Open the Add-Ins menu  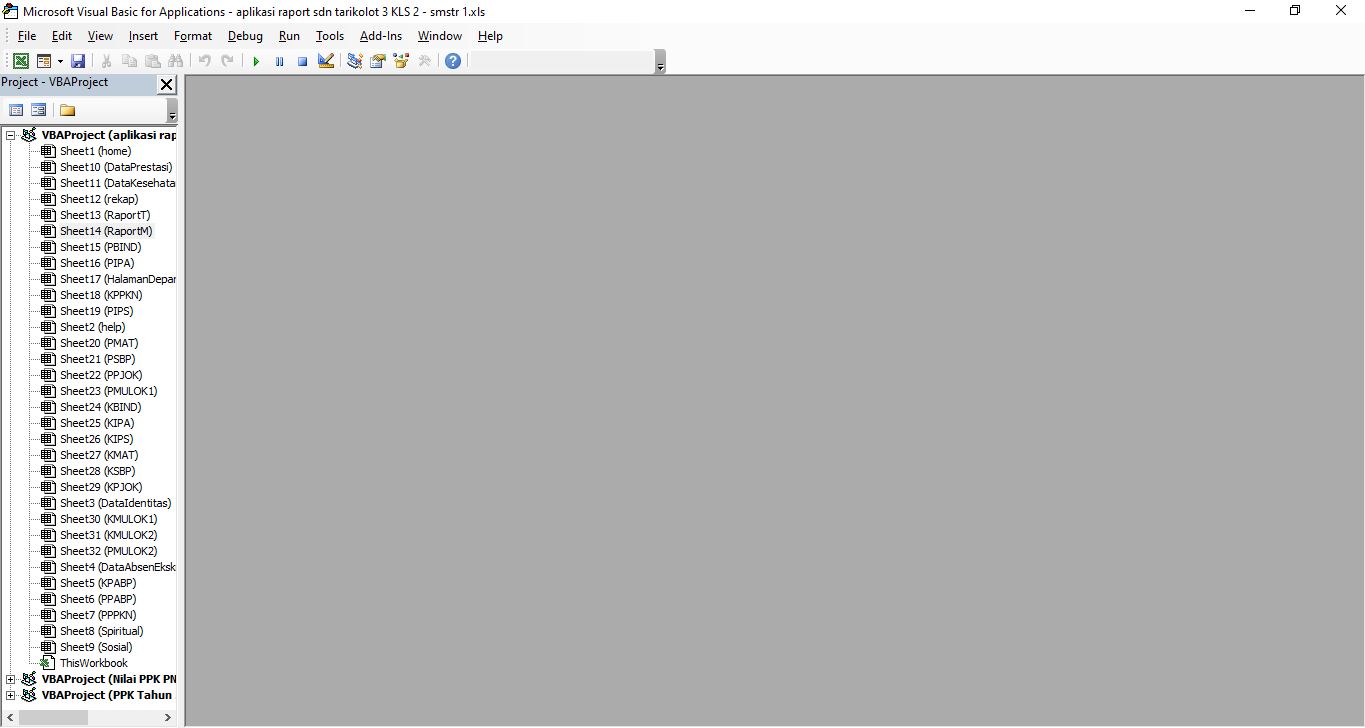(381, 36)
